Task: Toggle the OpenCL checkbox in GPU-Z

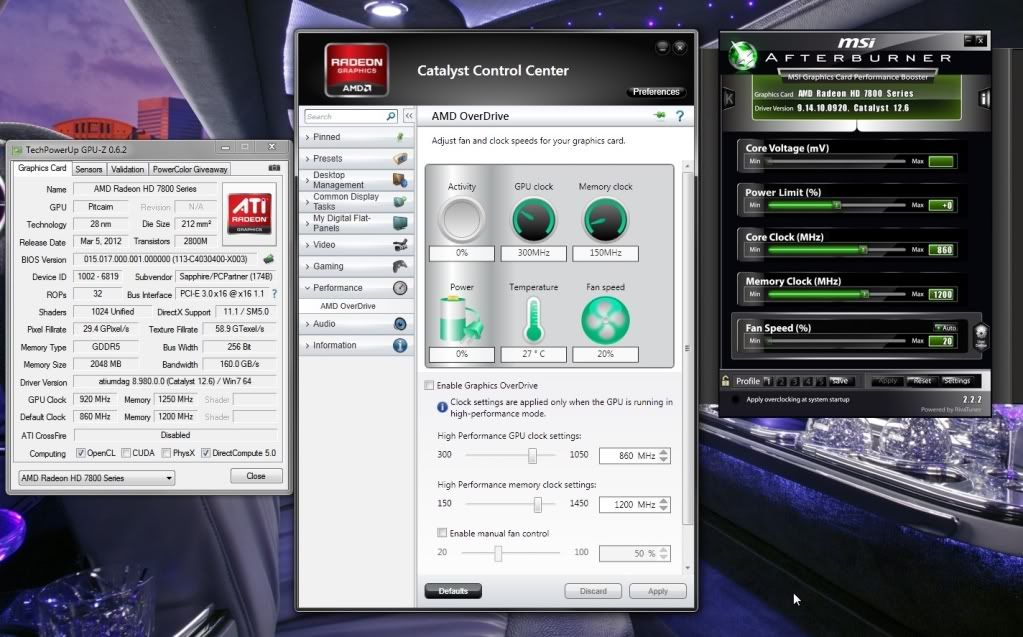Action: tap(80, 453)
